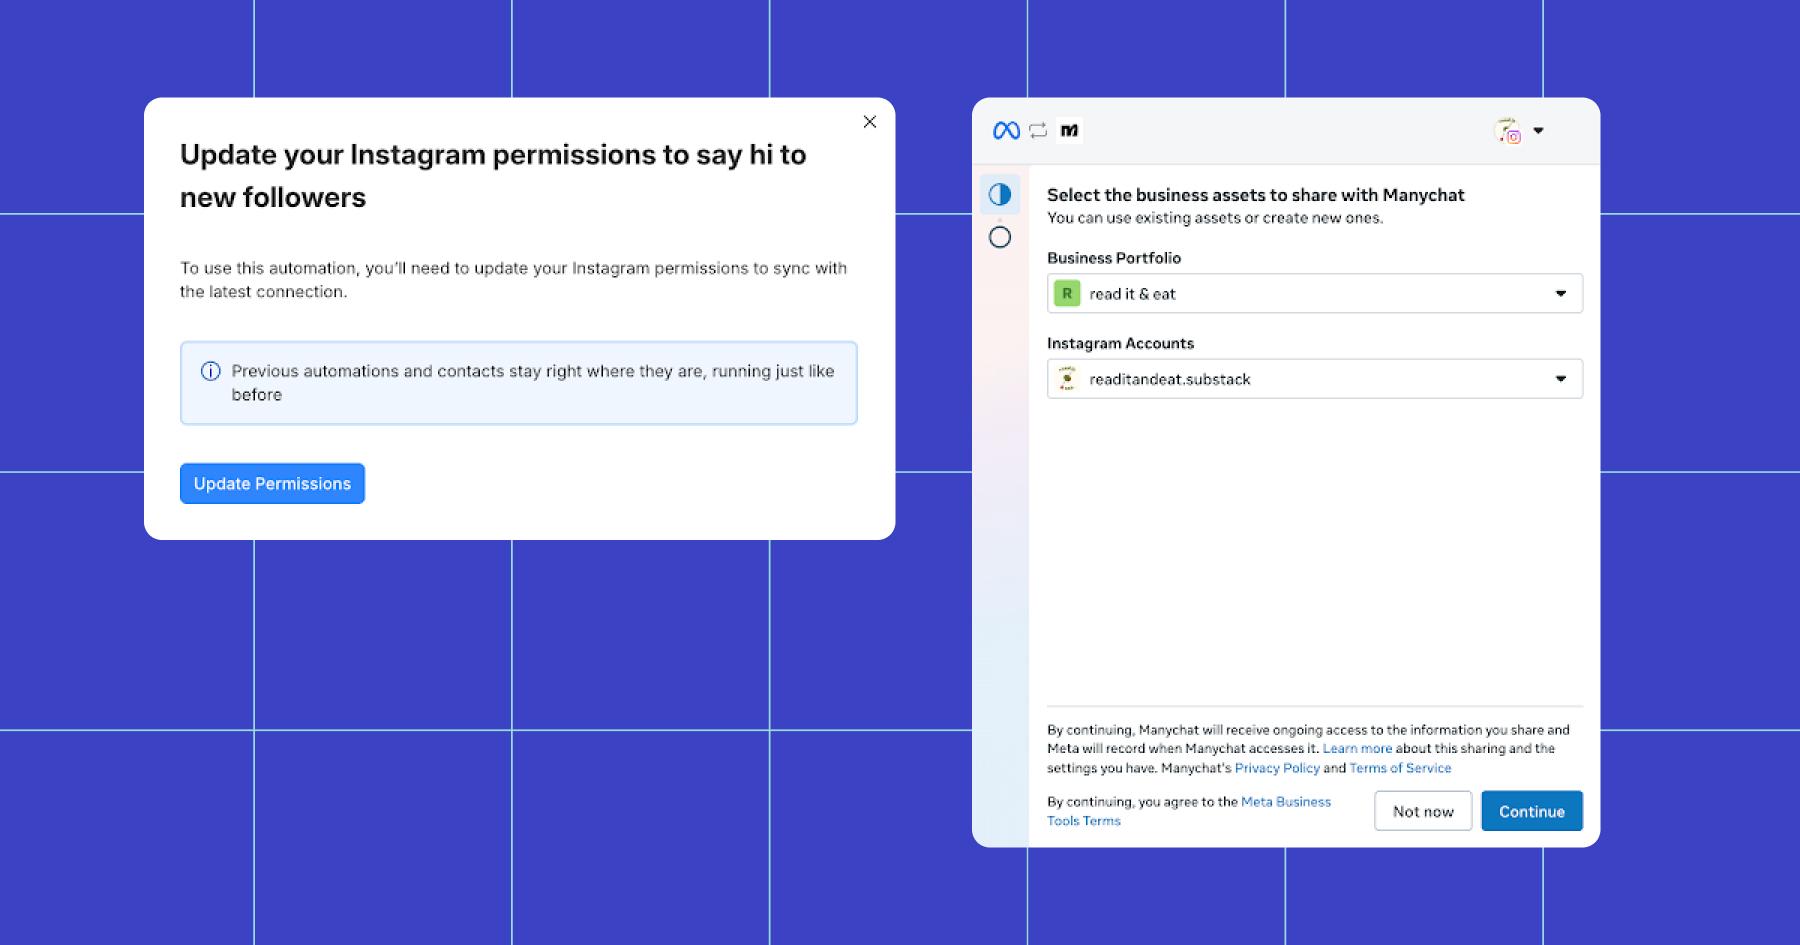1800x945 pixels.
Task: Close the Instagram permissions dialog
Action: coord(870,122)
